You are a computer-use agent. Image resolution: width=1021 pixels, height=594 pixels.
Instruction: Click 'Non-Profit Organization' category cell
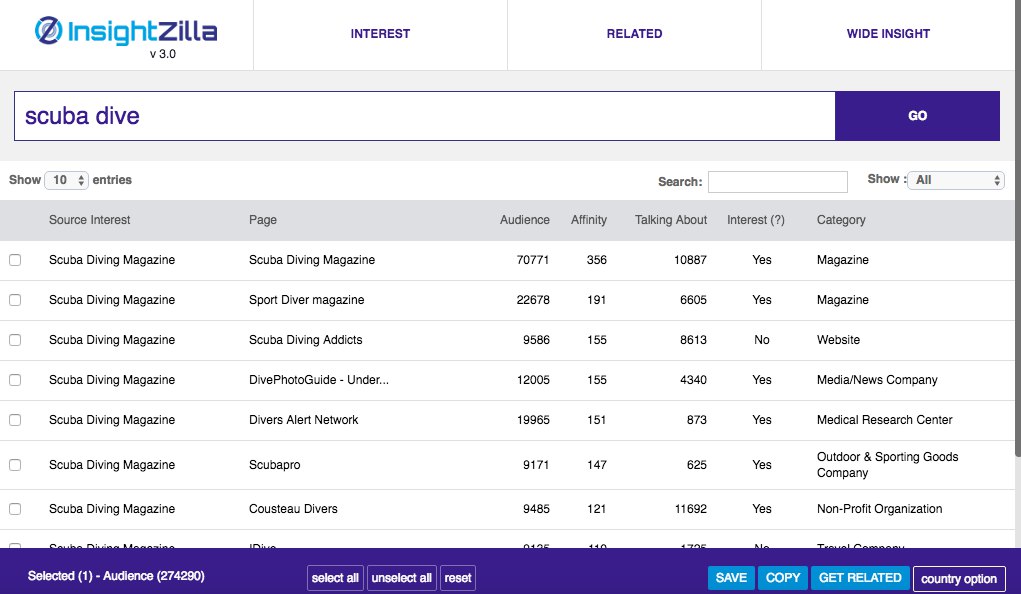879,509
